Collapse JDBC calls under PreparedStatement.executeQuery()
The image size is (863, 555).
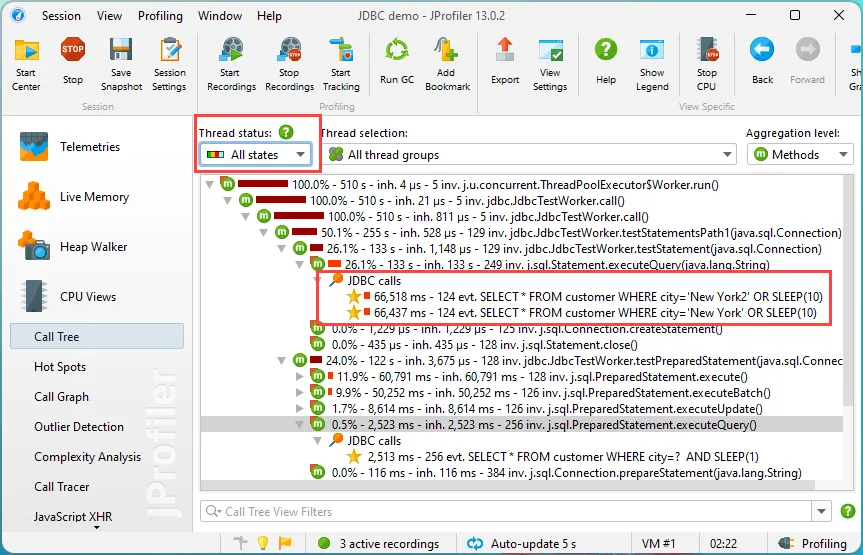[318, 440]
